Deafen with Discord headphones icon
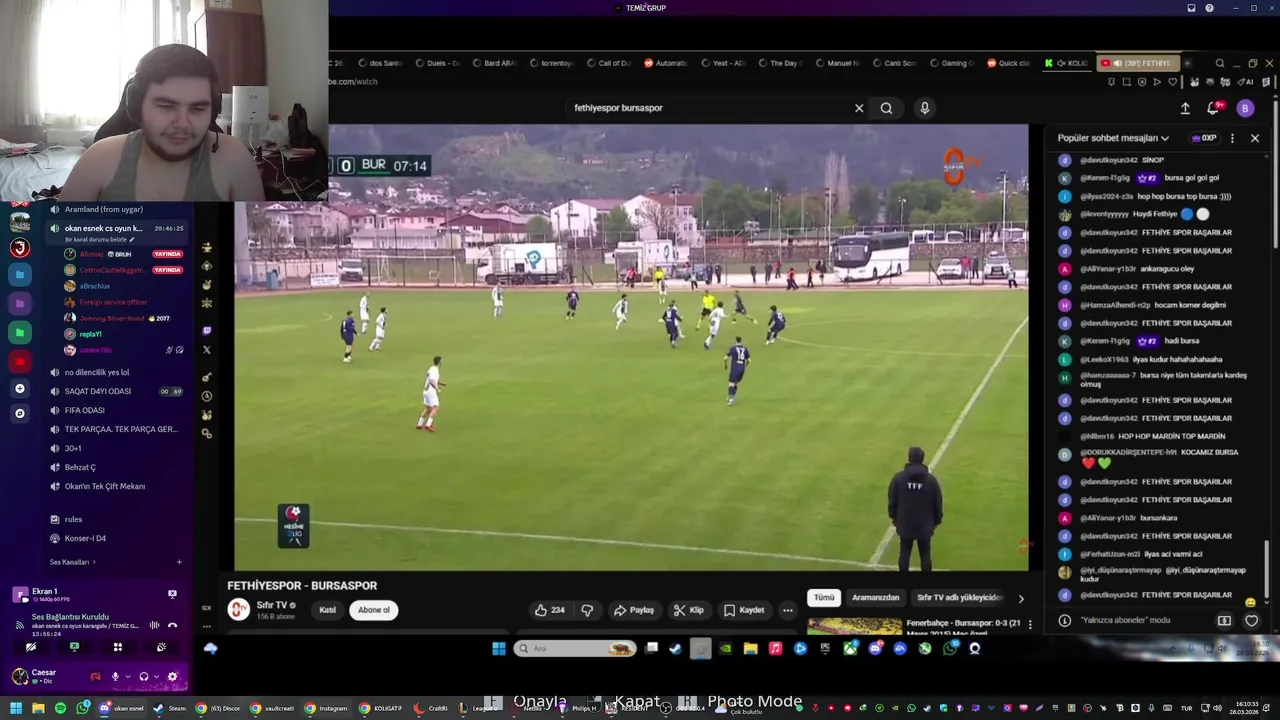The image size is (1280, 720). [144, 677]
